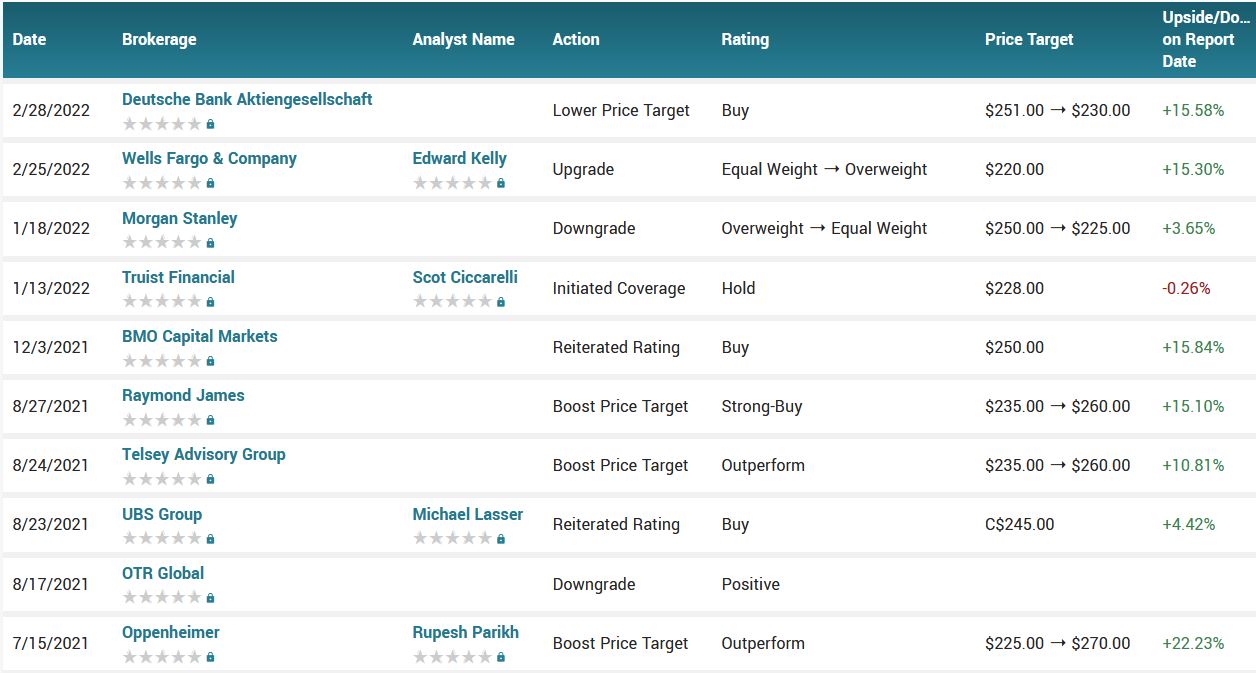Click star rating under BMO Capital Markets
Viewport: 1256px width, 673px height.
(x=162, y=360)
